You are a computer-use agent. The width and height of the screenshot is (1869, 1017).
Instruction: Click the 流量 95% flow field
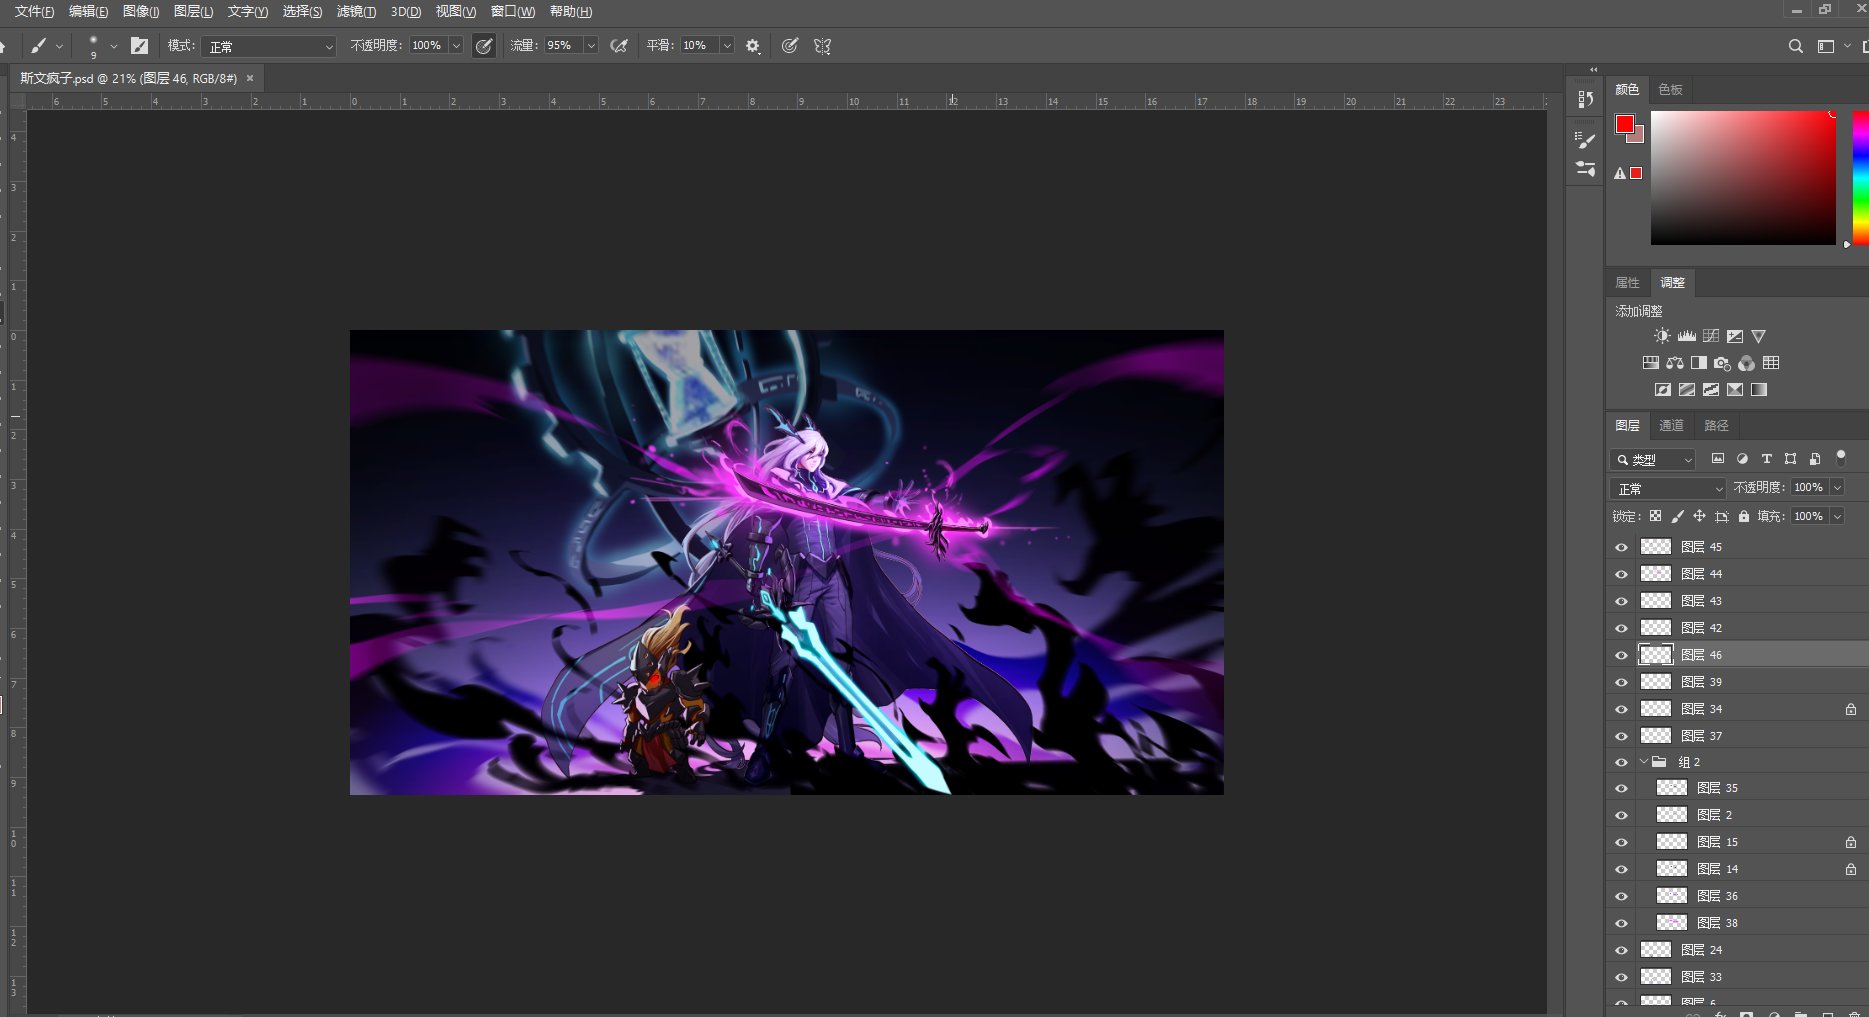pos(562,46)
